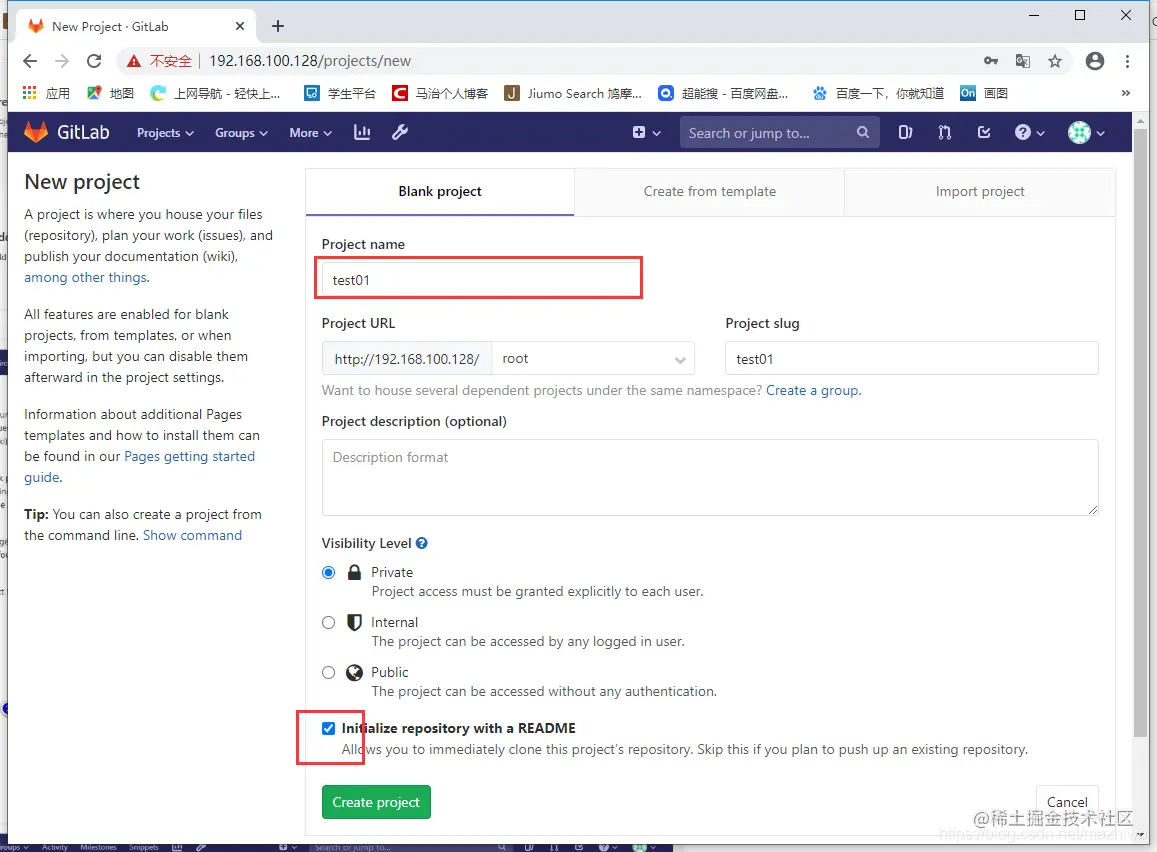
Task: Open the apps grid bookmark icon
Action: click(30, 93)
